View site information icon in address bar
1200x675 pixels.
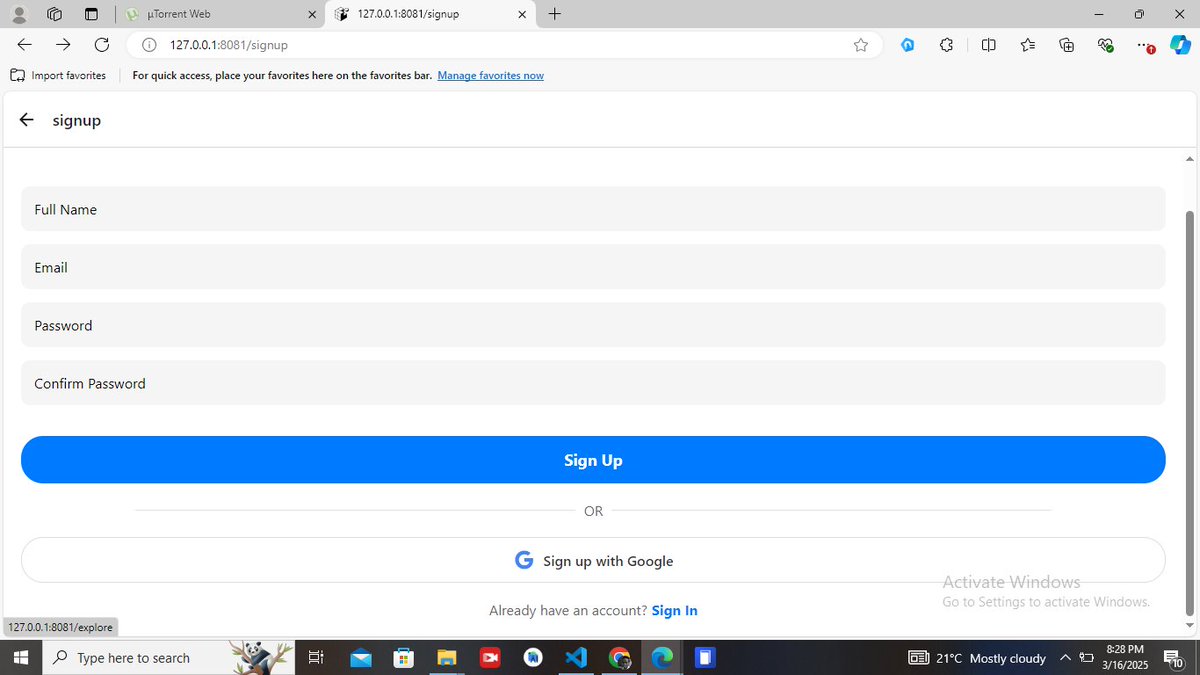coord(150,45)
